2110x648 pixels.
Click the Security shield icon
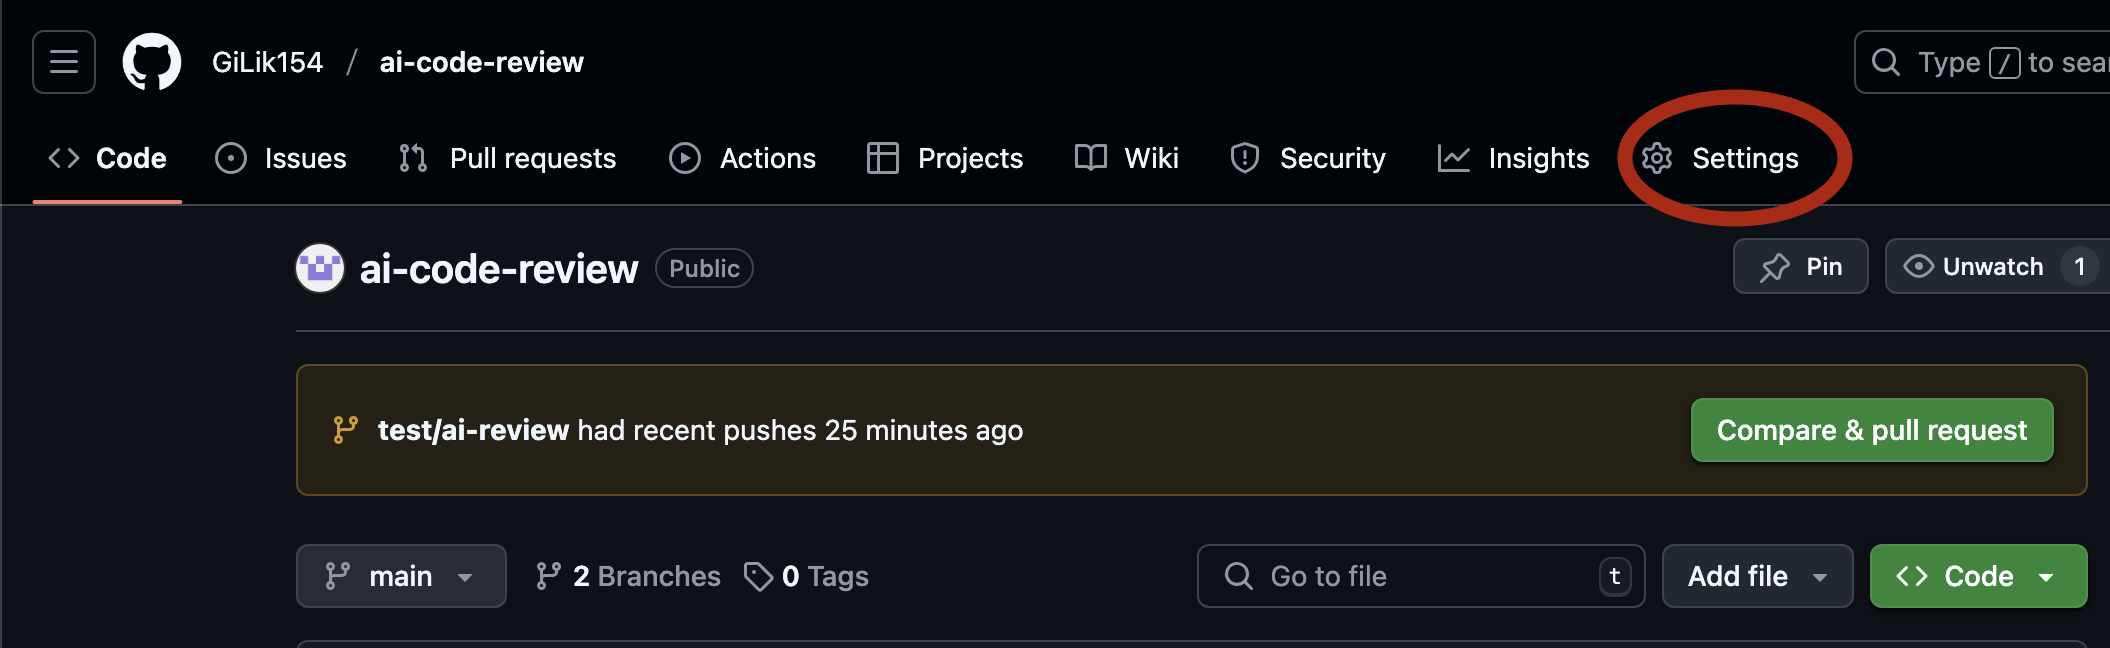pyautogui.click(x=1245, y=158)
